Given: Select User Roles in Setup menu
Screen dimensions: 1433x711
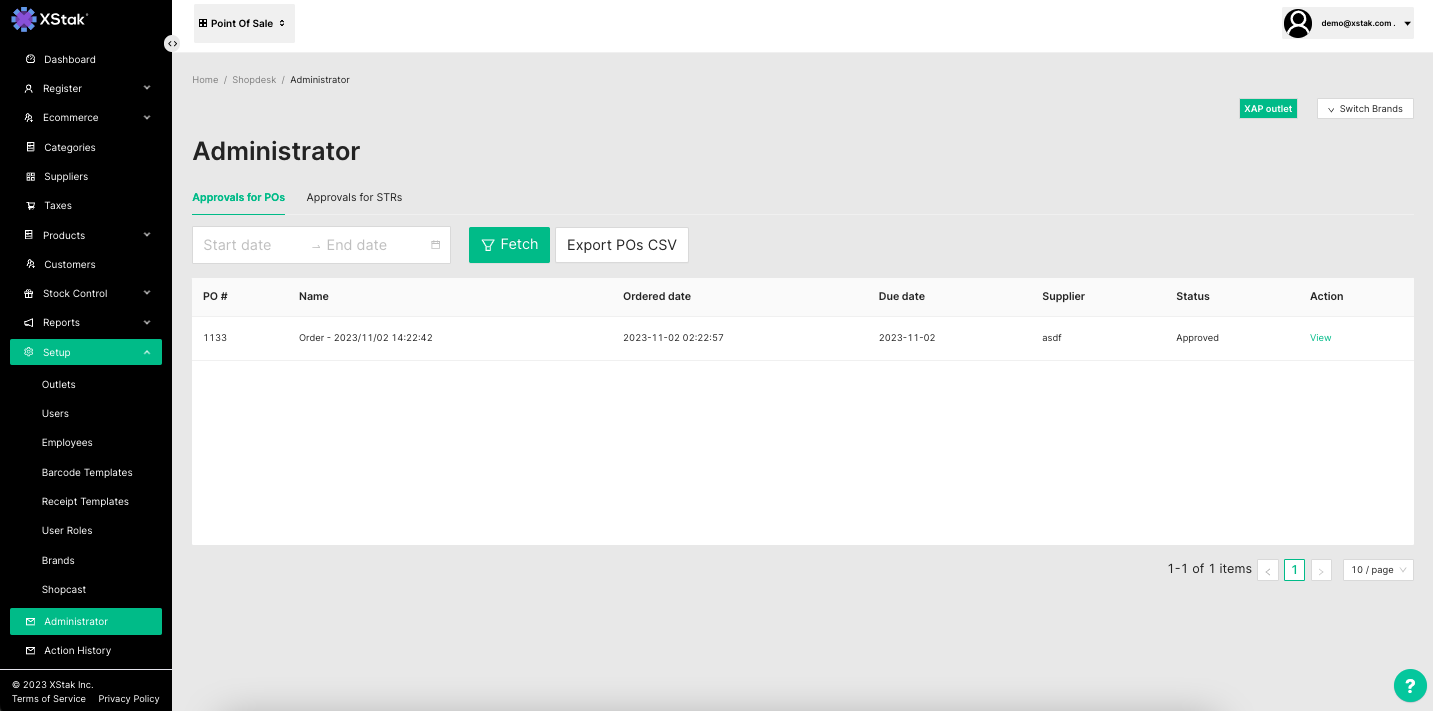Looking at the screenshot, I should (x=67, y=531).
